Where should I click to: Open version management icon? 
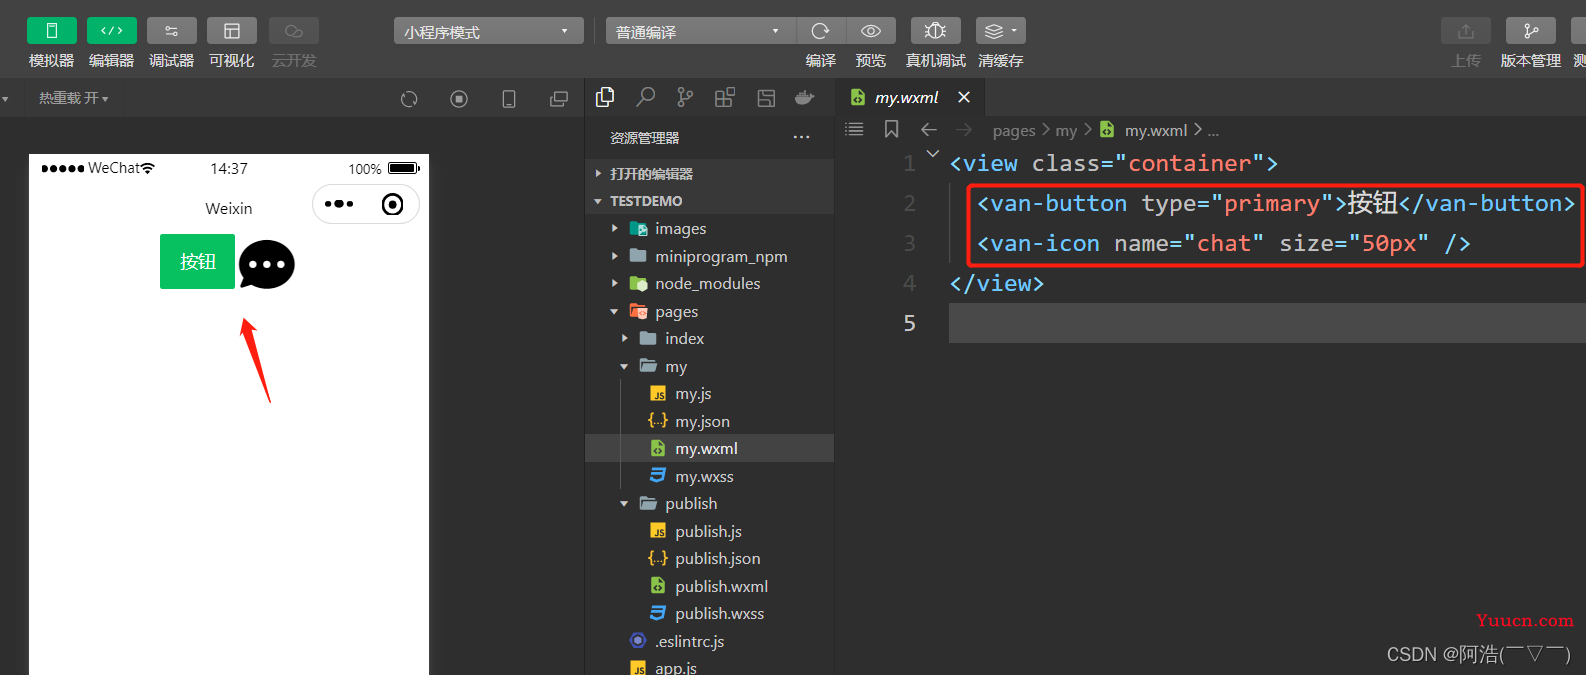pyautogui.click(x=1531, y=31)
